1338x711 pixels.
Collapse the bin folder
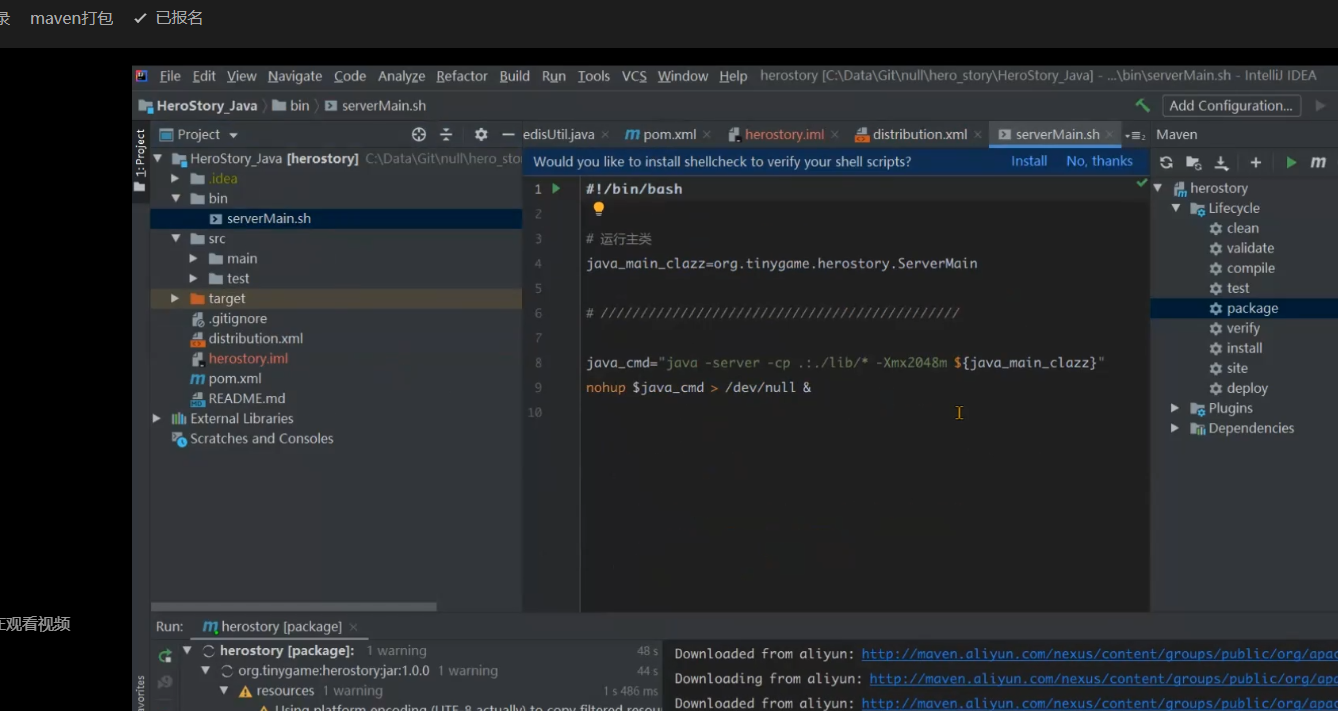click(x=175, y=198)
